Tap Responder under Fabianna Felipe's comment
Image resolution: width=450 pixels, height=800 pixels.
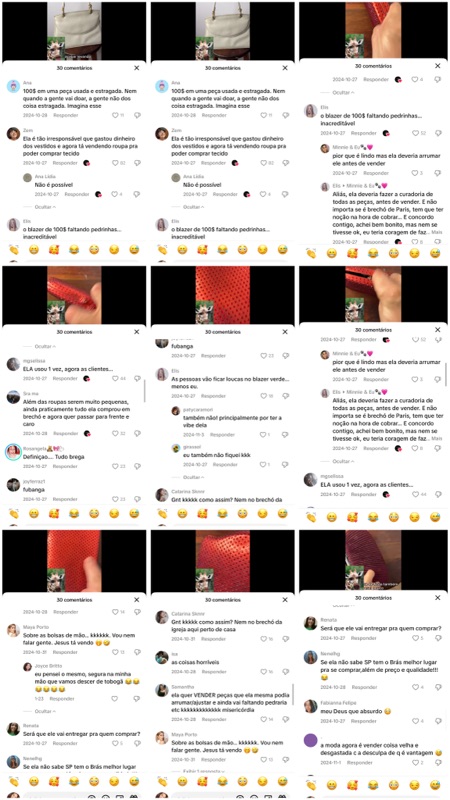click(x=364, y=721)
